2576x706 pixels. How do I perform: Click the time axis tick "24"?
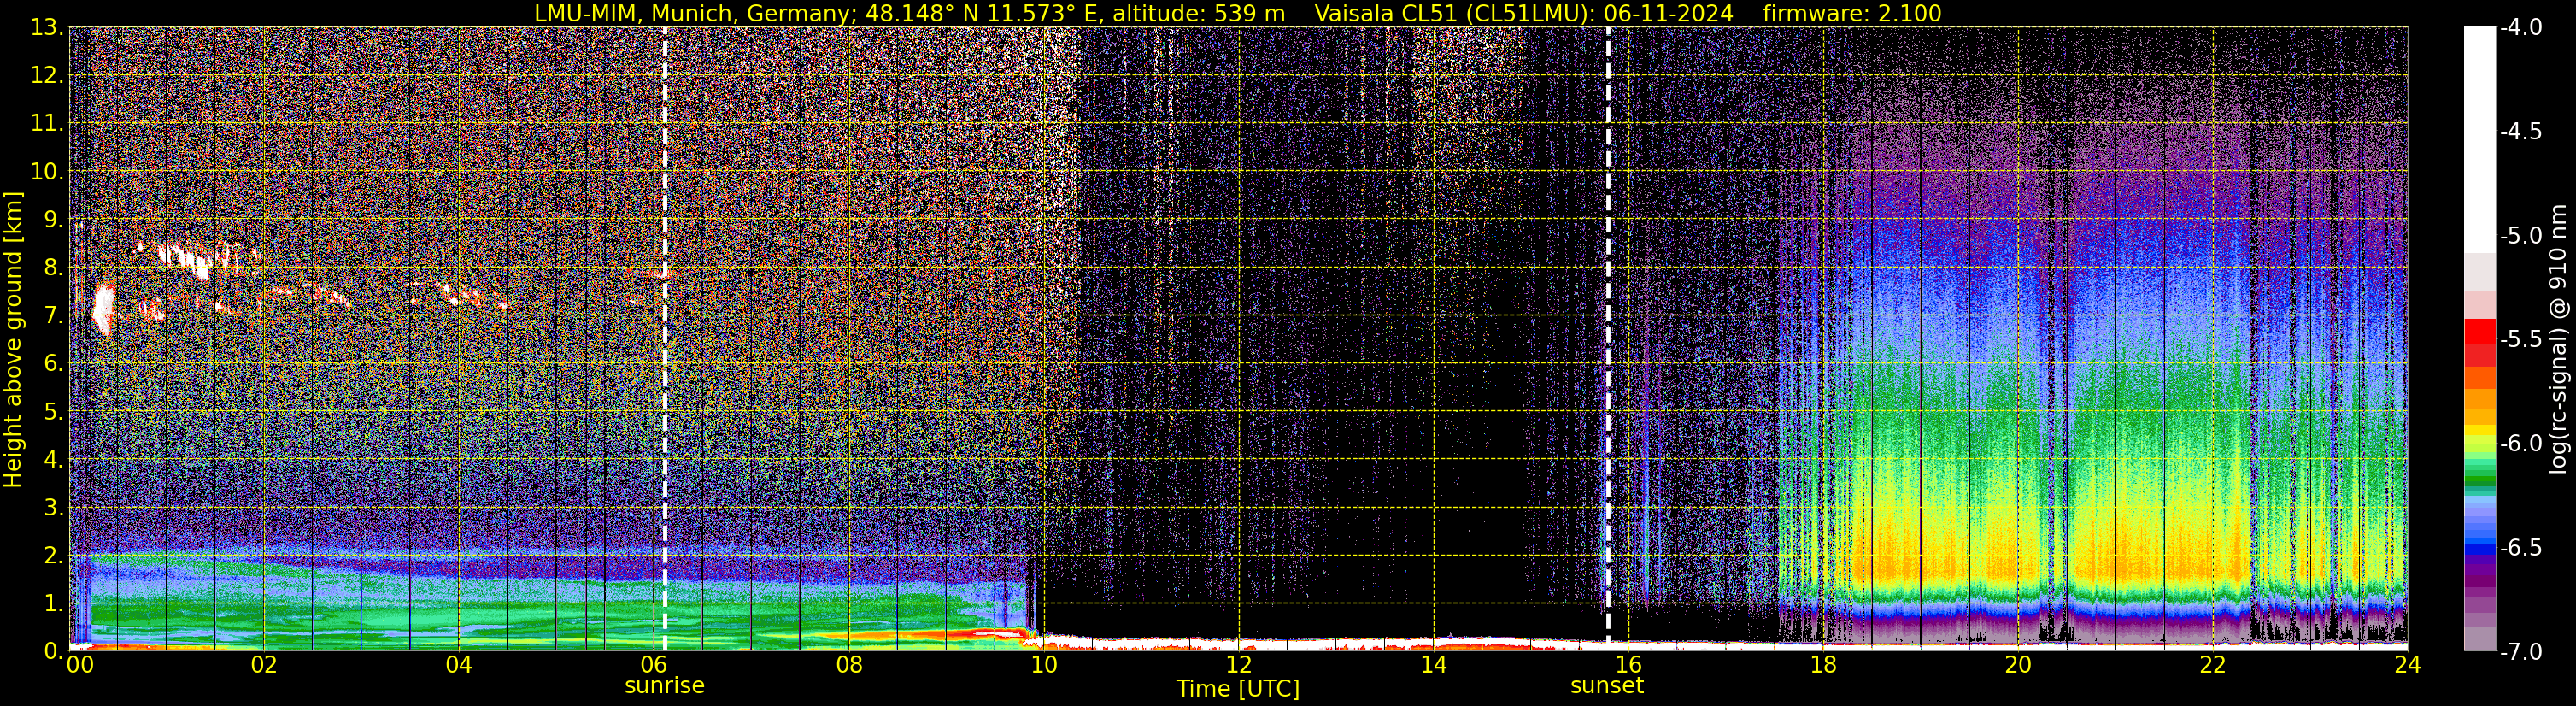2408,664
